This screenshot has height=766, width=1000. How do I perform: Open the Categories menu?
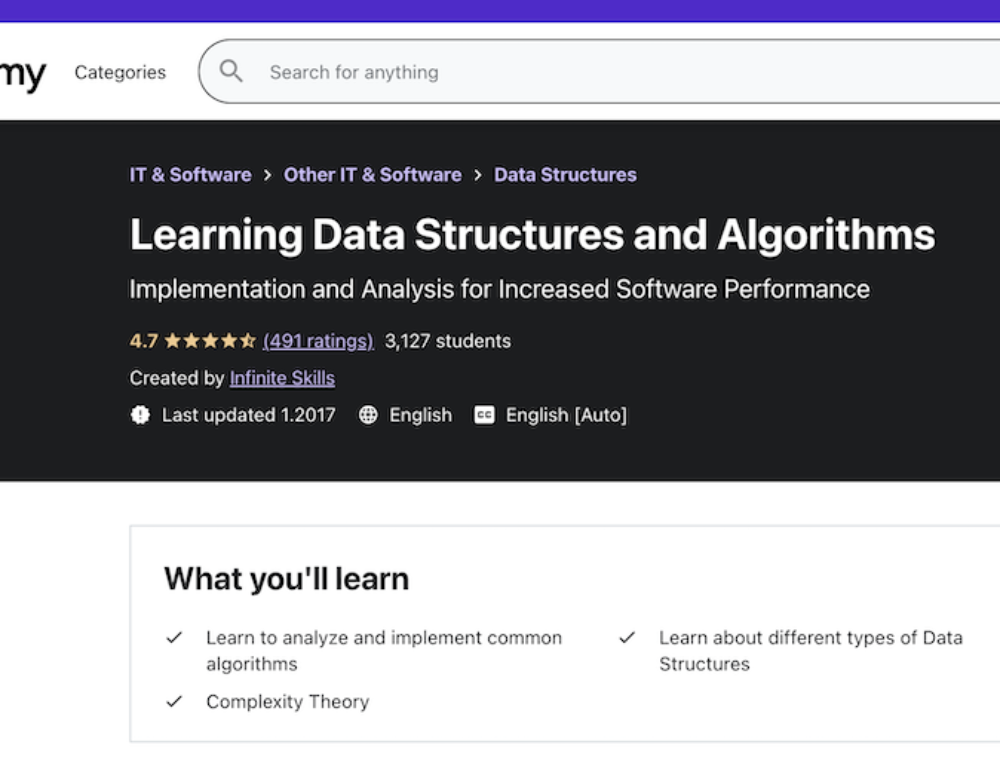(120, 72)
